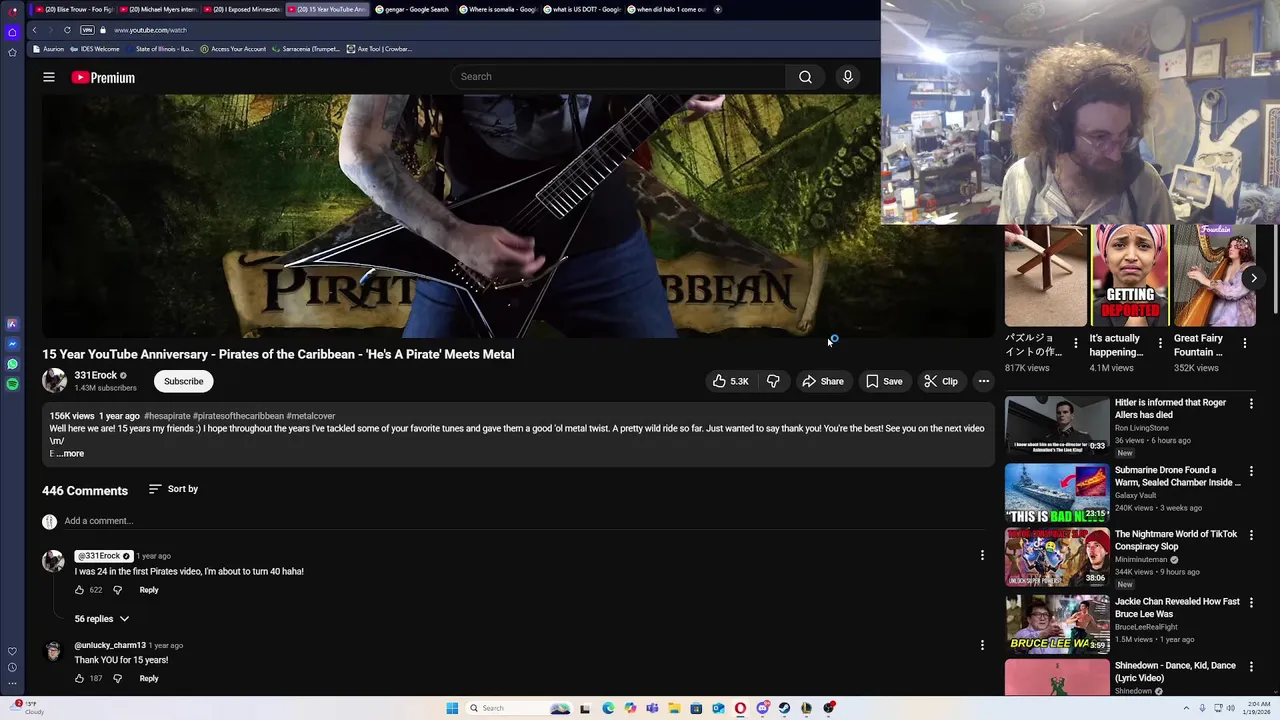This screenshot has width=1280, height=720.
Task: Dislike the 331Erock pinned comment
Action: pos(117,590)
